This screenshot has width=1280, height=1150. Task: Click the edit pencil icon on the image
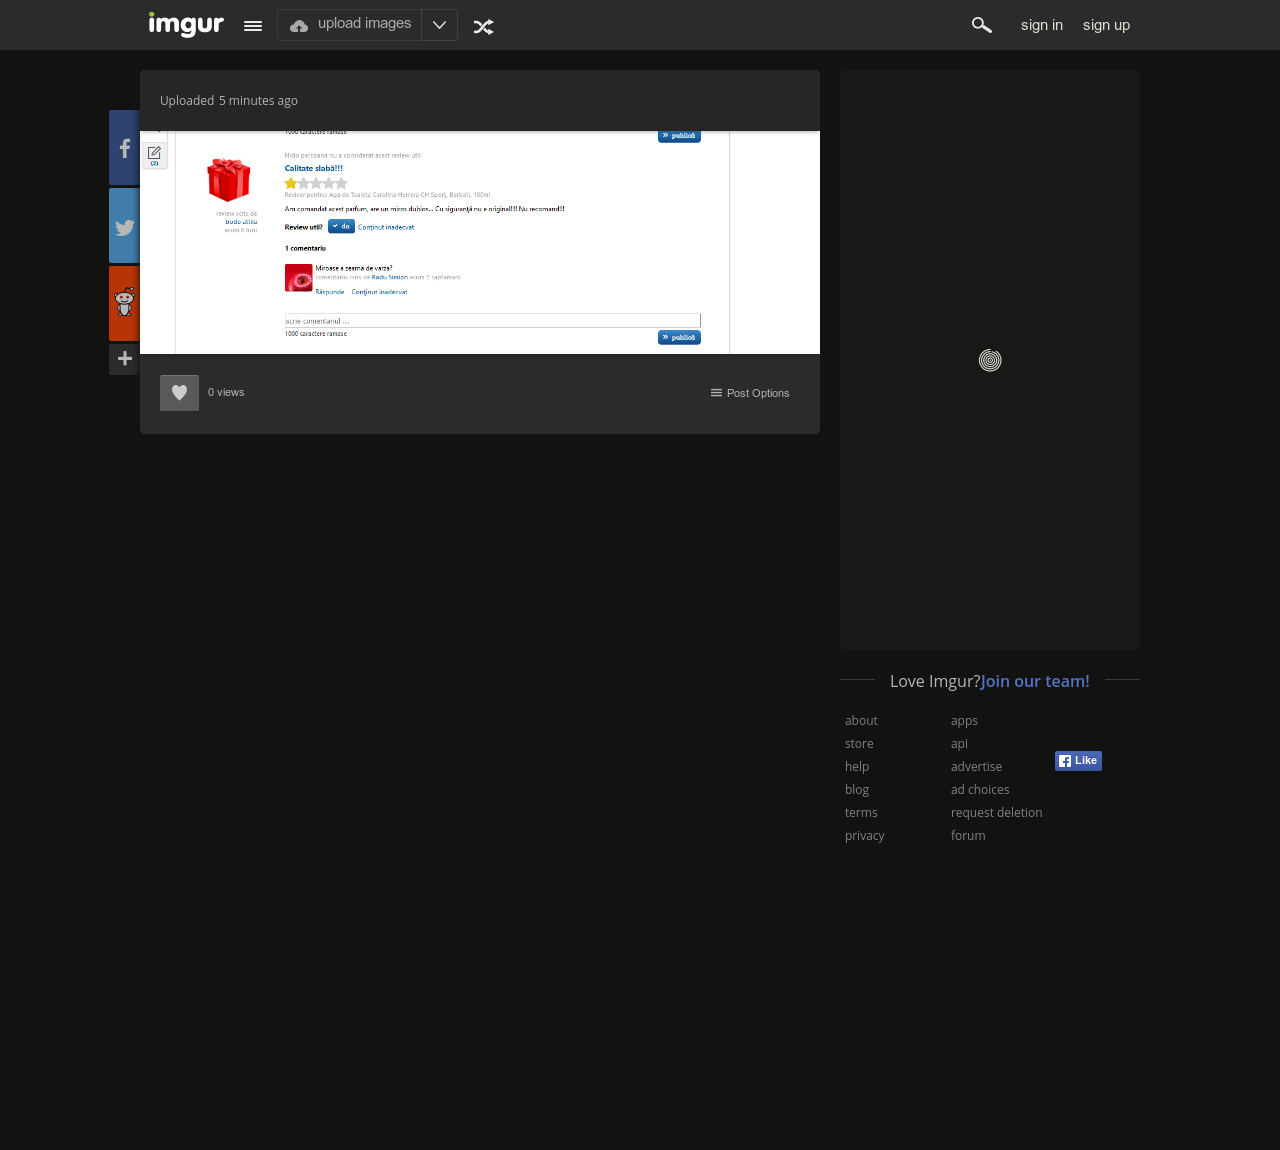154,154
